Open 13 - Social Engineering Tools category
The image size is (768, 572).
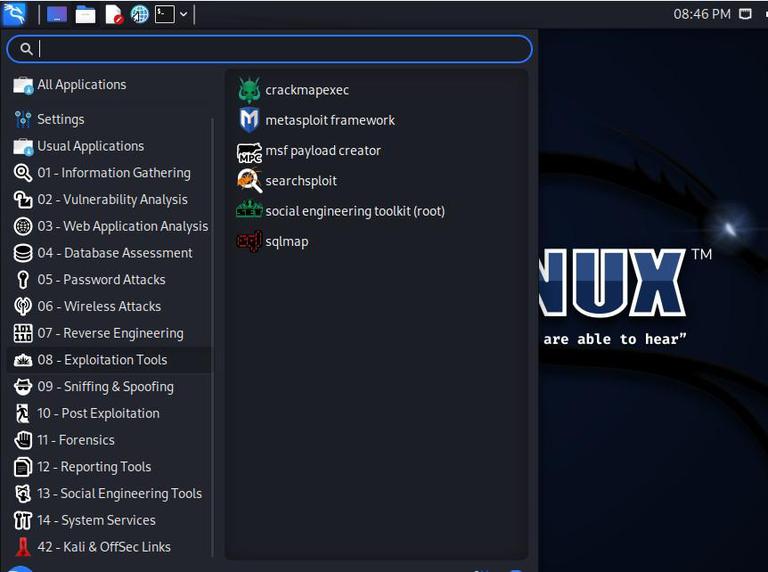[x=110, y=493]
